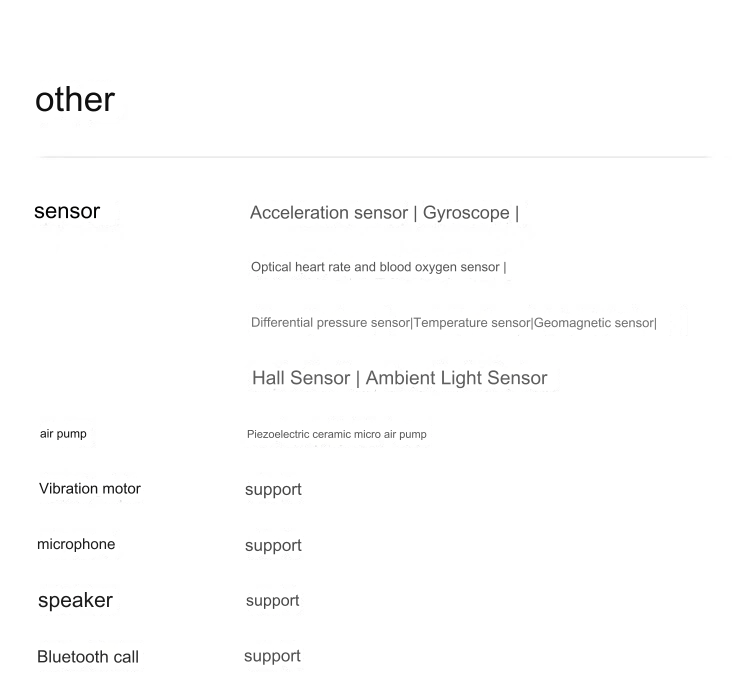The width and height of the screenshot is (750, 688).
Task: Click the 'Vibration motor' label
Action: click(90, 488)
